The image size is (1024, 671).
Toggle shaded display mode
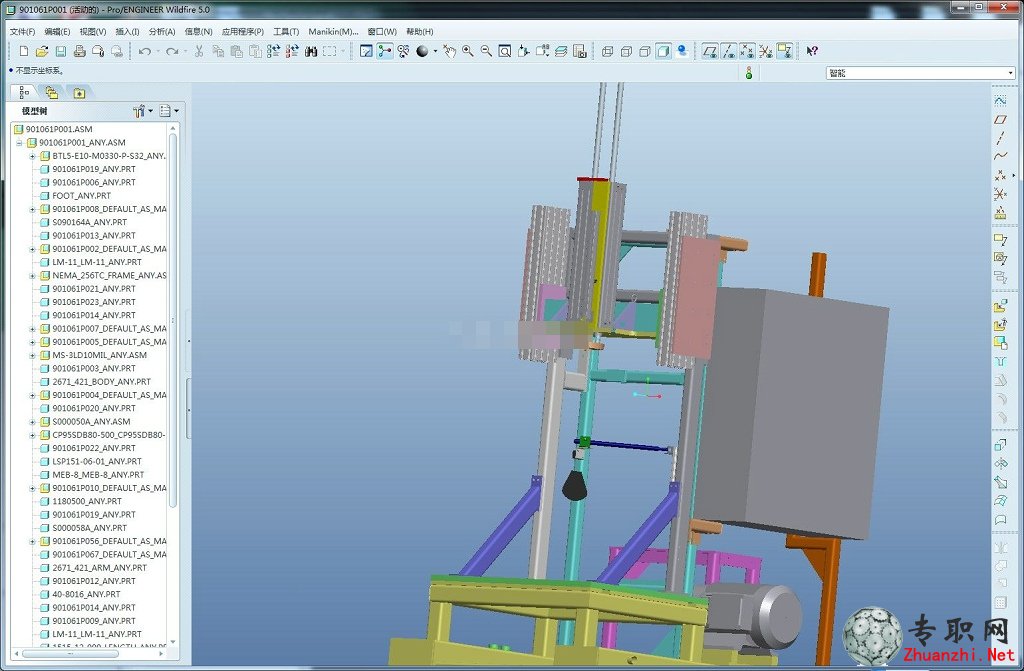click(664, 51)
